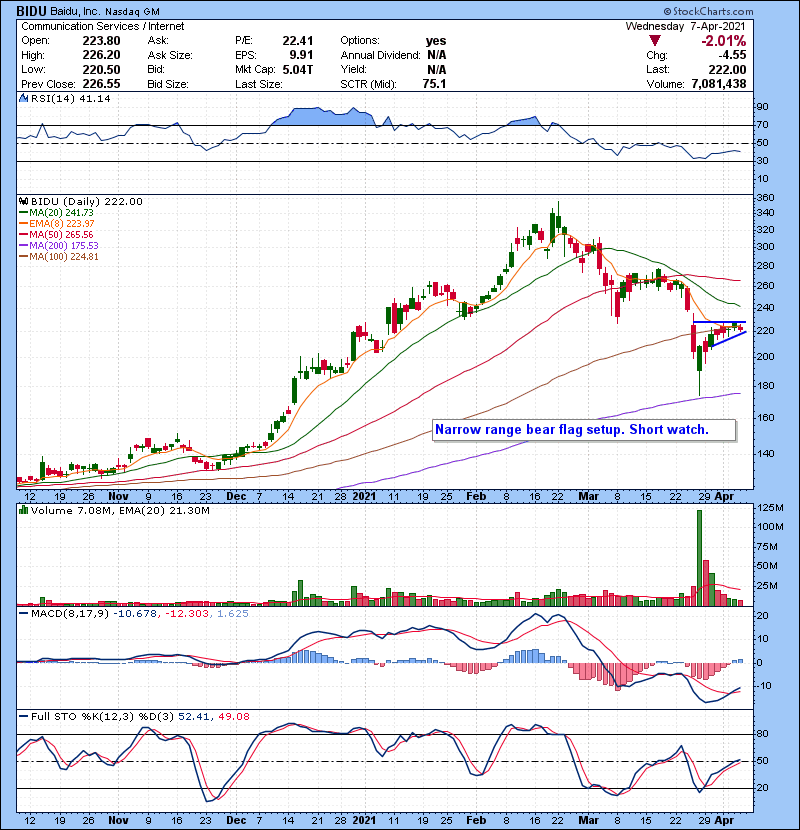Screen dimensions: 800x830
Task: Click the SCTR (Mid) value 75.1
Action: 434,84
